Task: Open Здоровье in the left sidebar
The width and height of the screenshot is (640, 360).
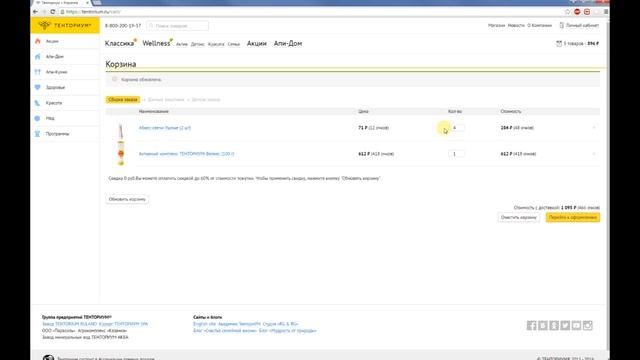Action: tap(55, 87)
